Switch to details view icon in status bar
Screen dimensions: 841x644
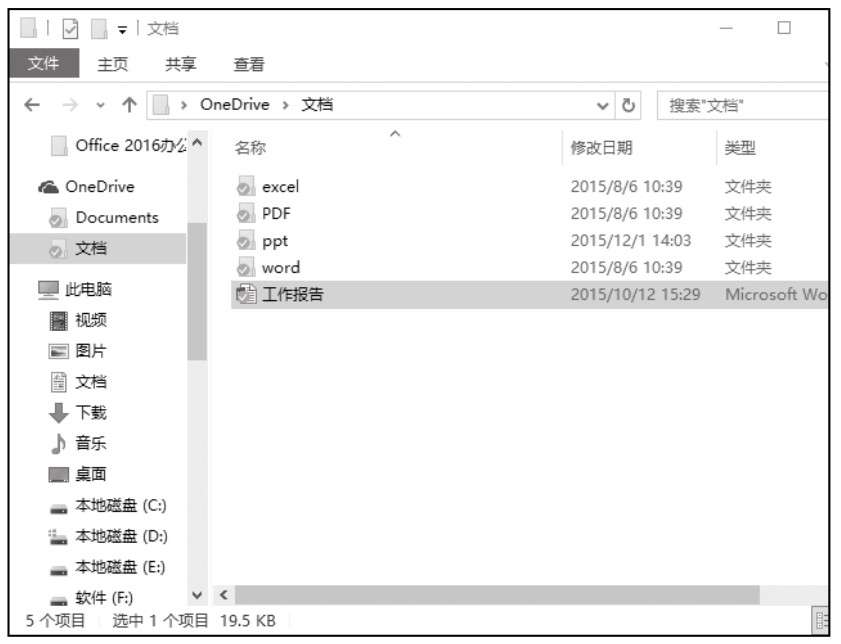821,621
